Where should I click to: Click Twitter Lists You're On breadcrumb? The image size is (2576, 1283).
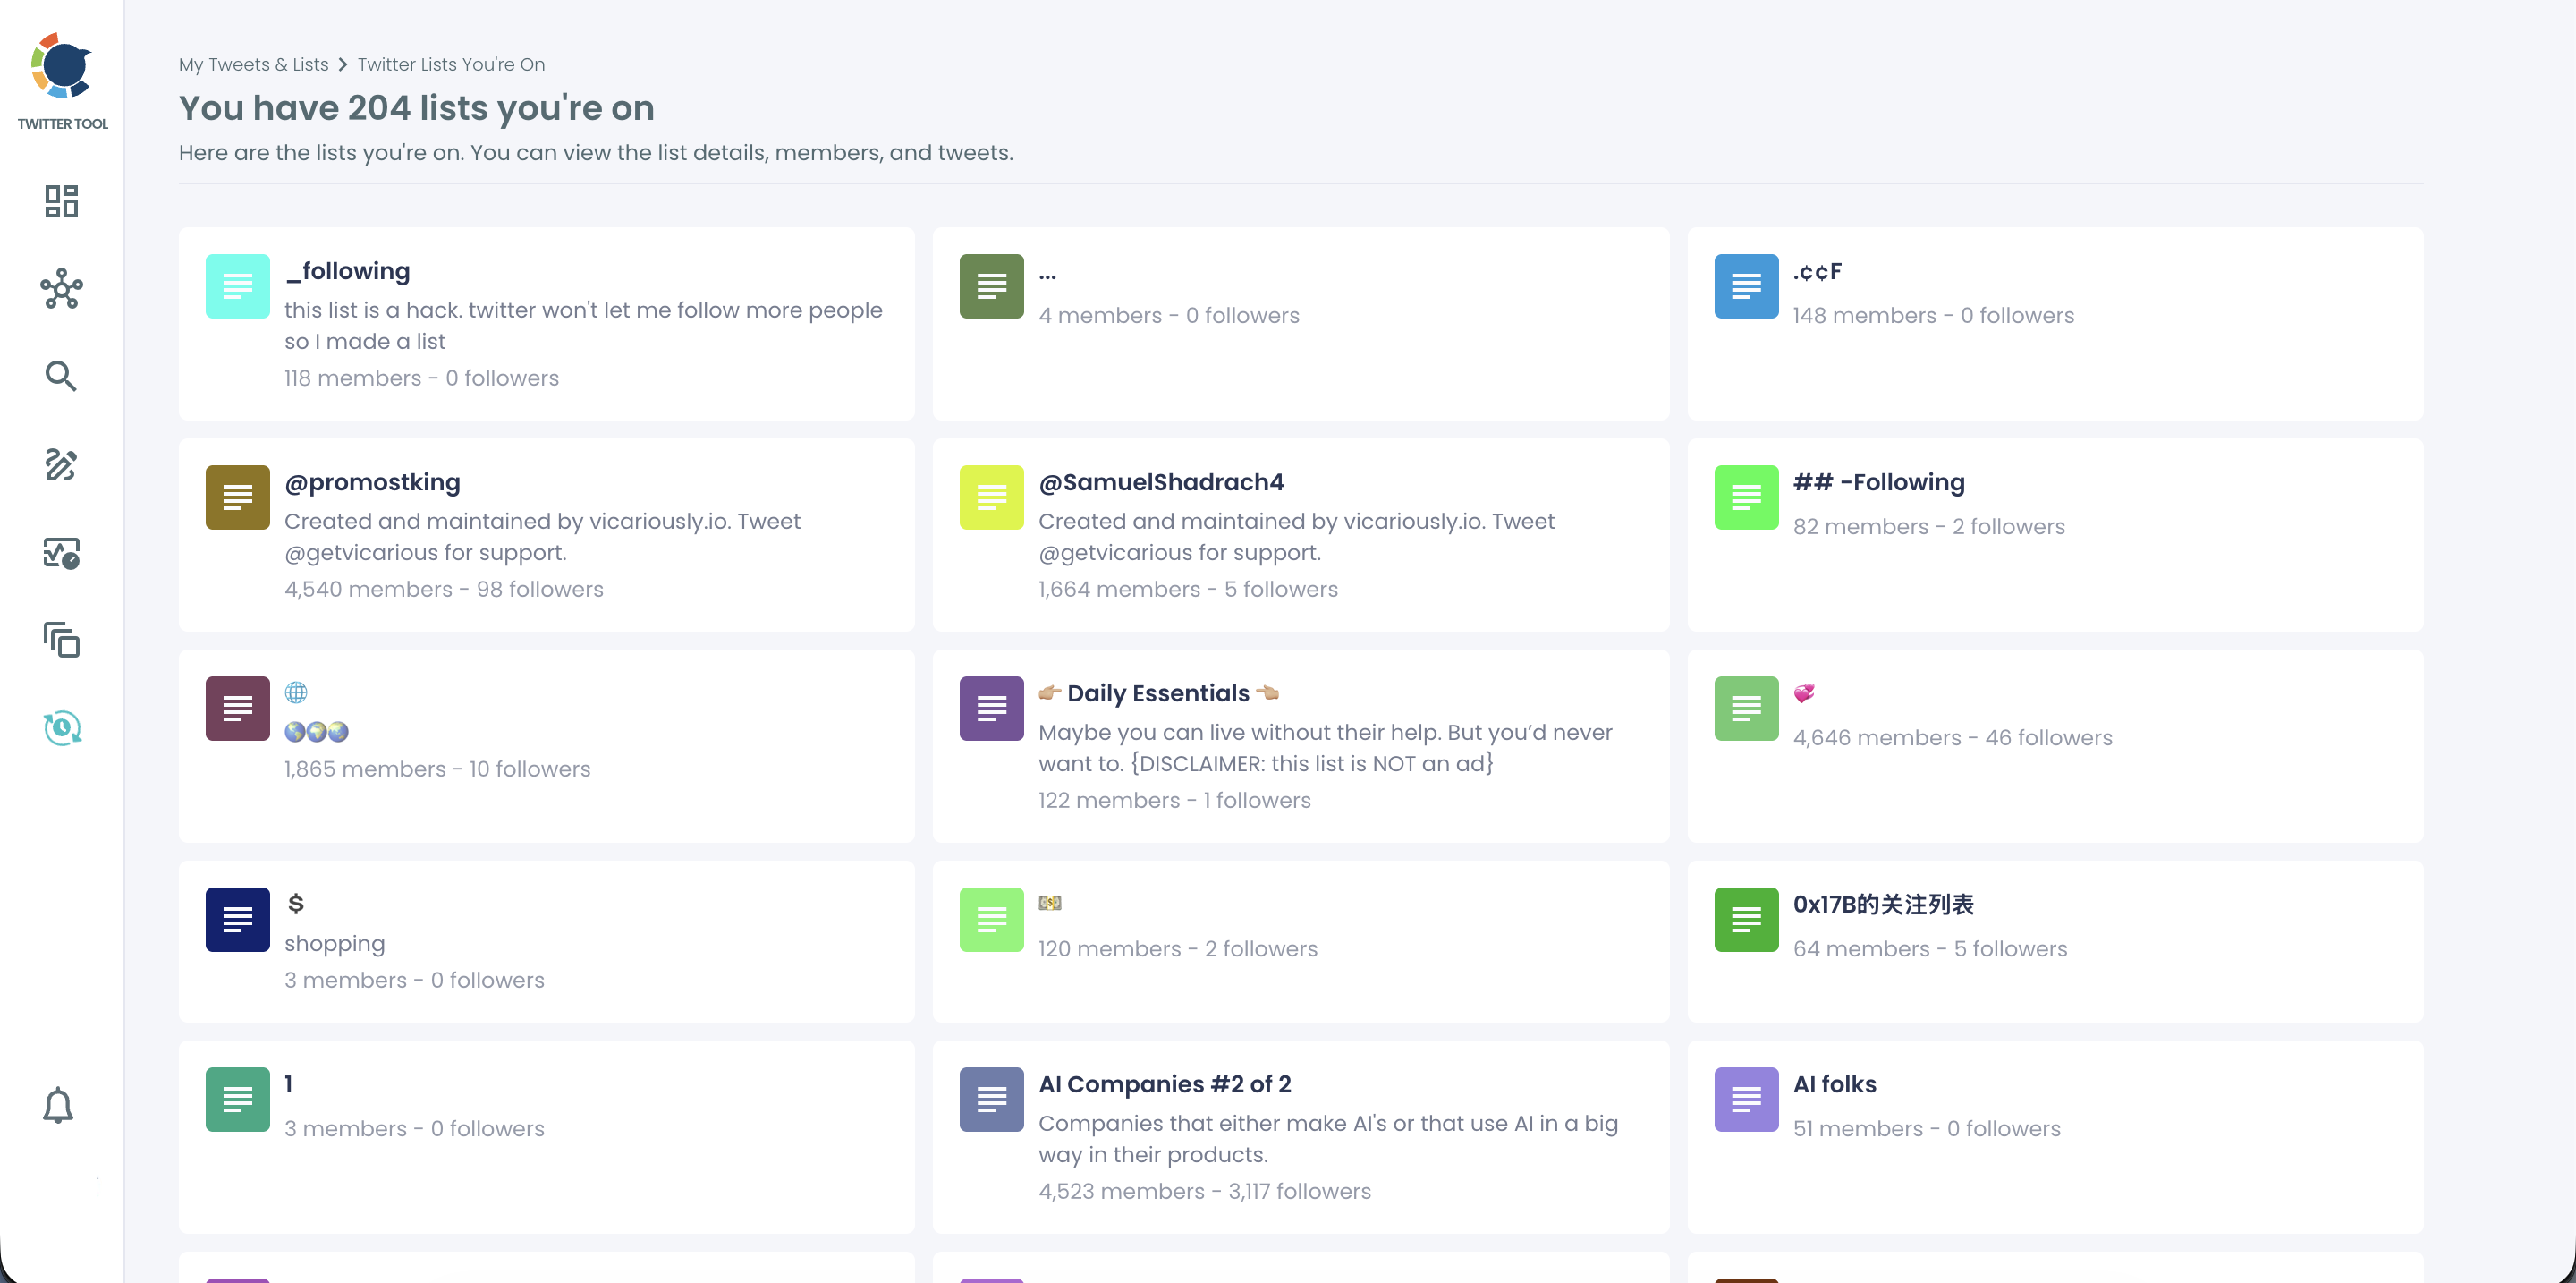pyautogui.click(x=452, y=64)
